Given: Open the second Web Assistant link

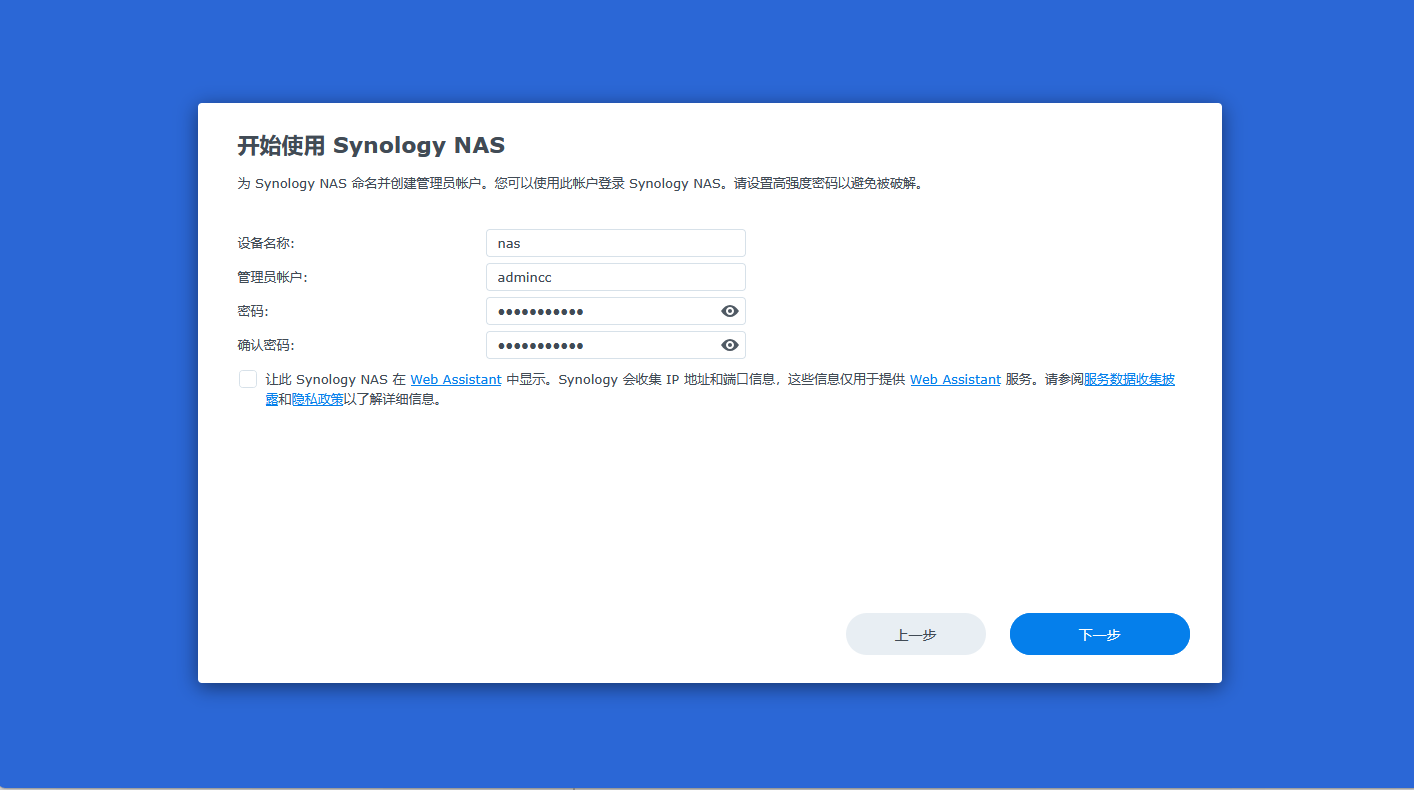Looking at the screenshot, I should click(955, 380).
